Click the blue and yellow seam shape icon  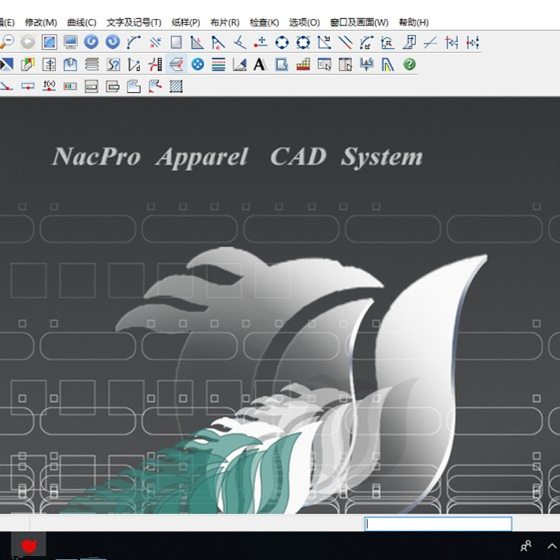click(388, 65)
